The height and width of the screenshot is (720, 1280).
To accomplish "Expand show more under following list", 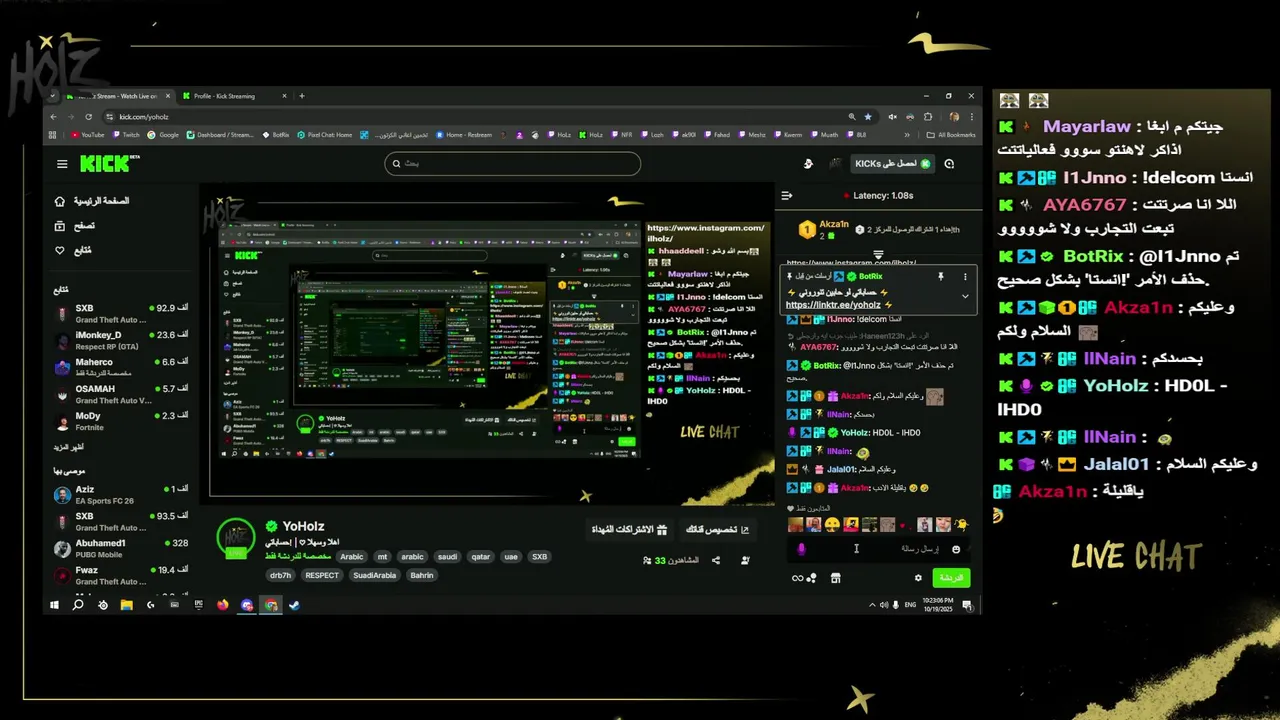I will [69, 447].
